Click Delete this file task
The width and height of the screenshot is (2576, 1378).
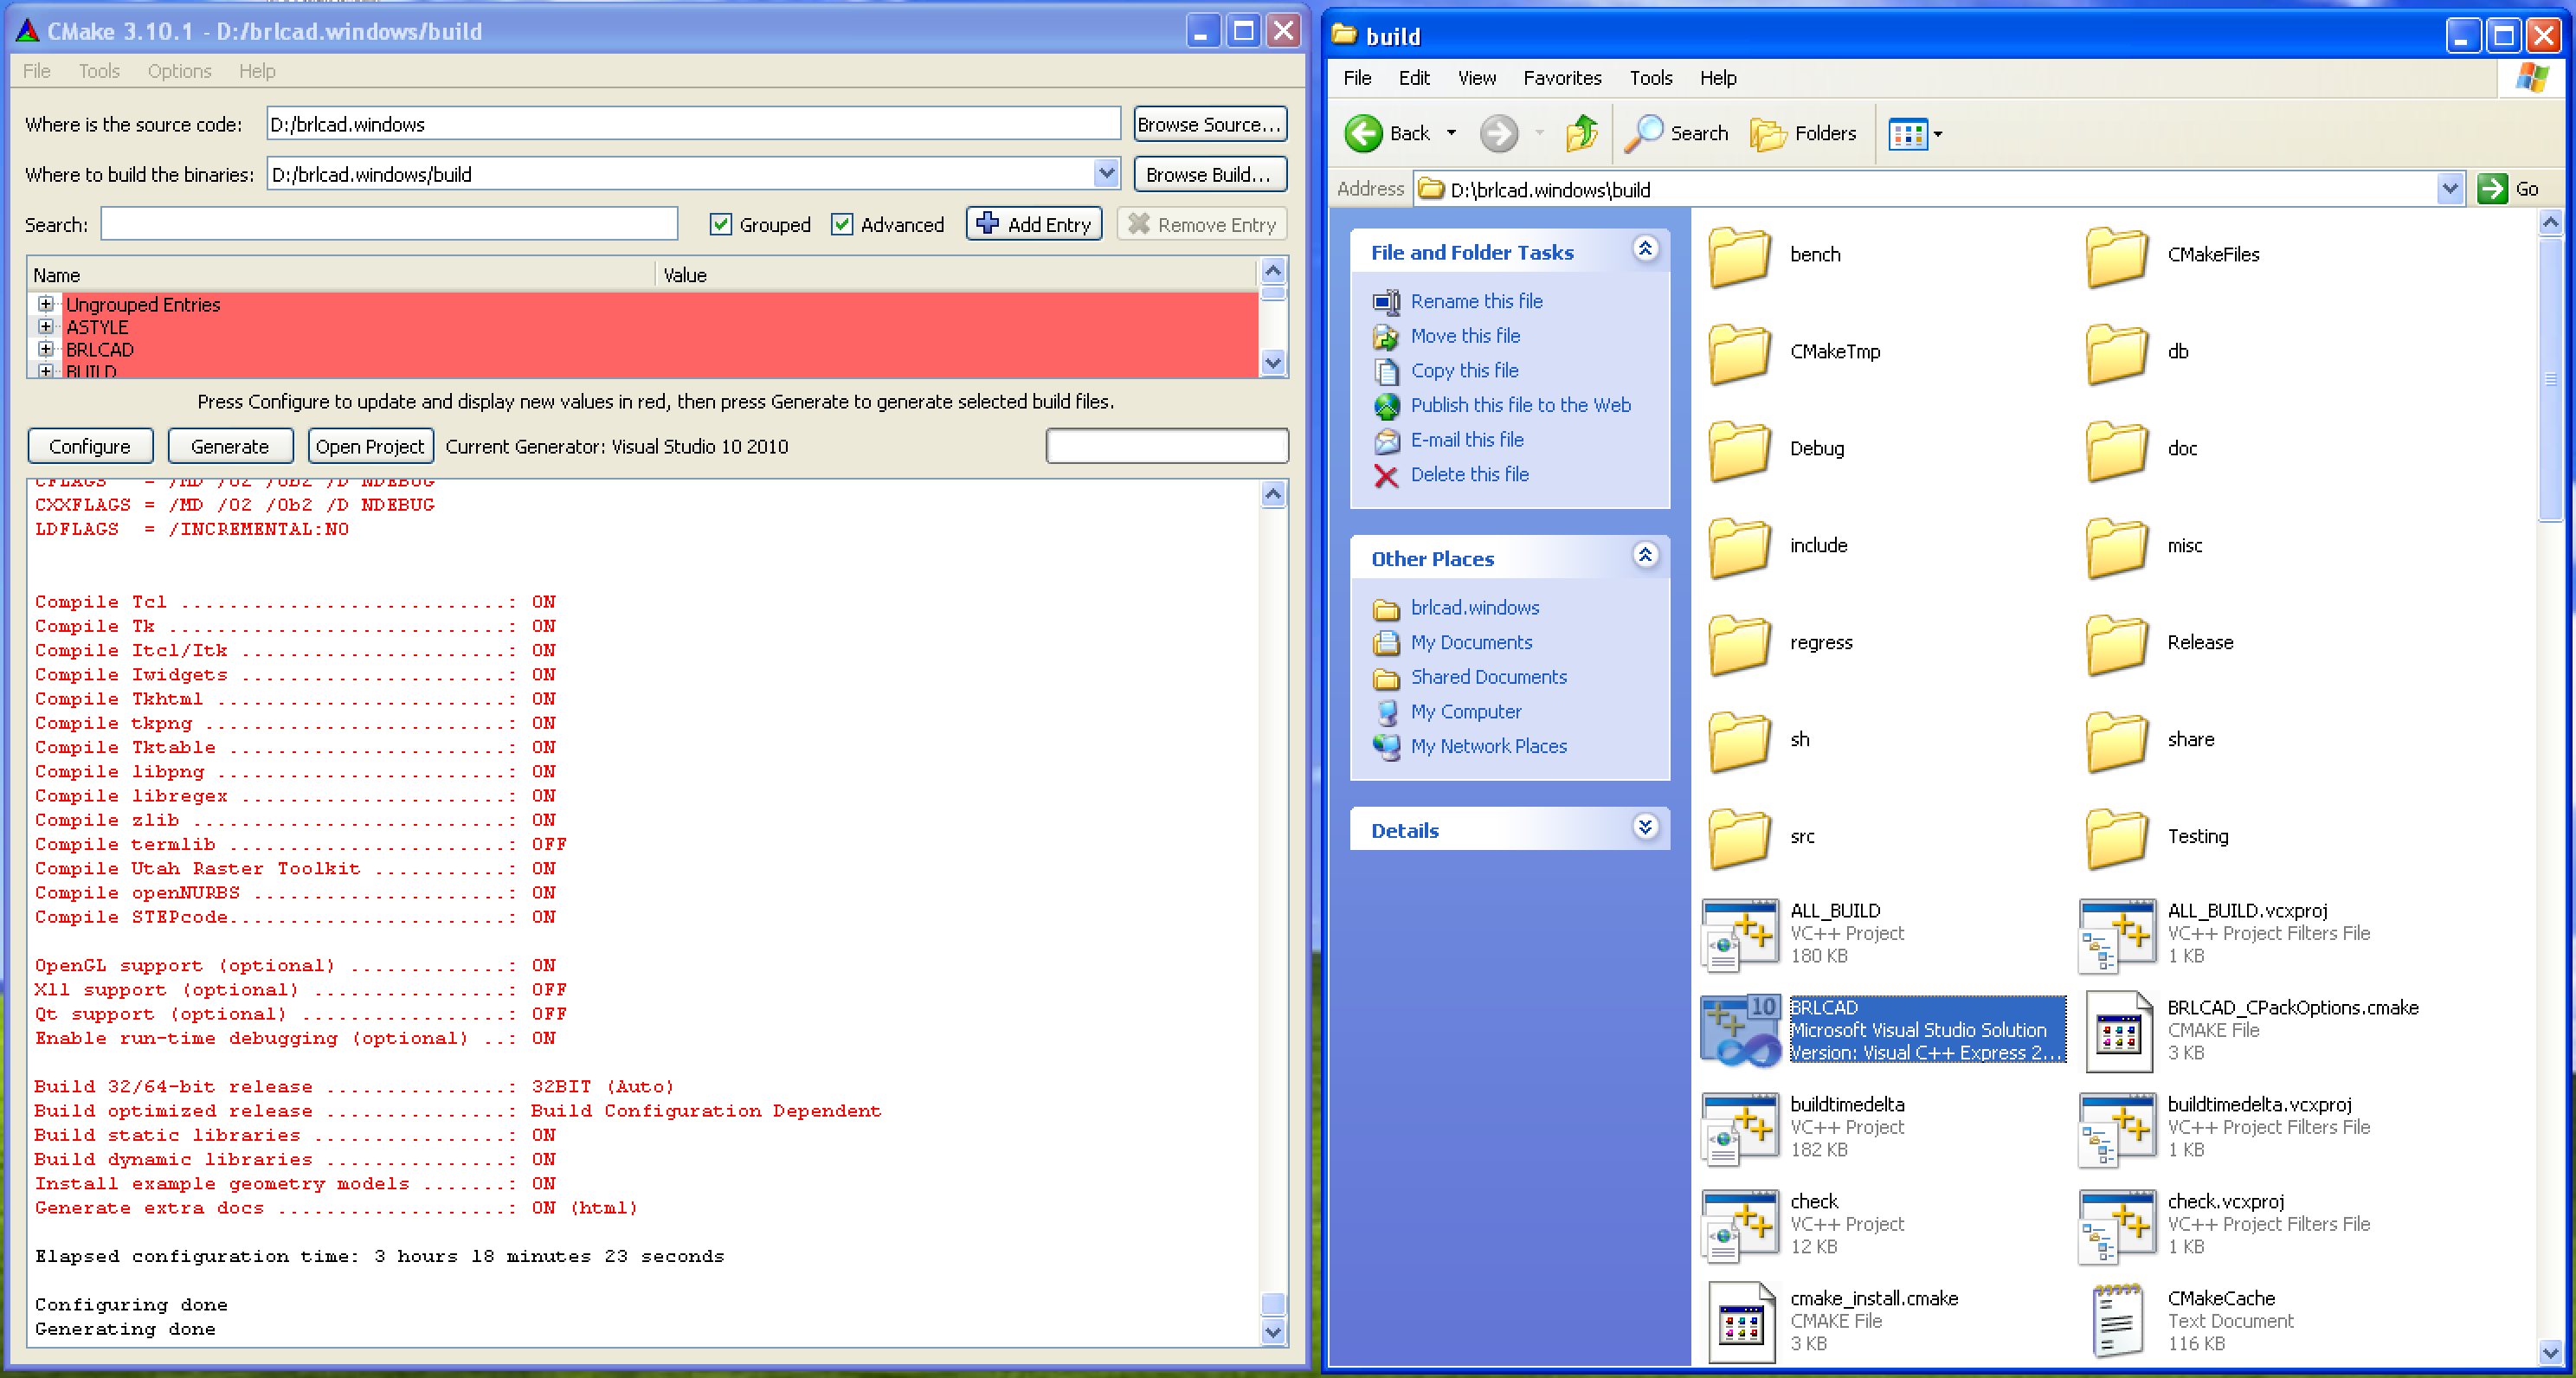point(1469,474)
